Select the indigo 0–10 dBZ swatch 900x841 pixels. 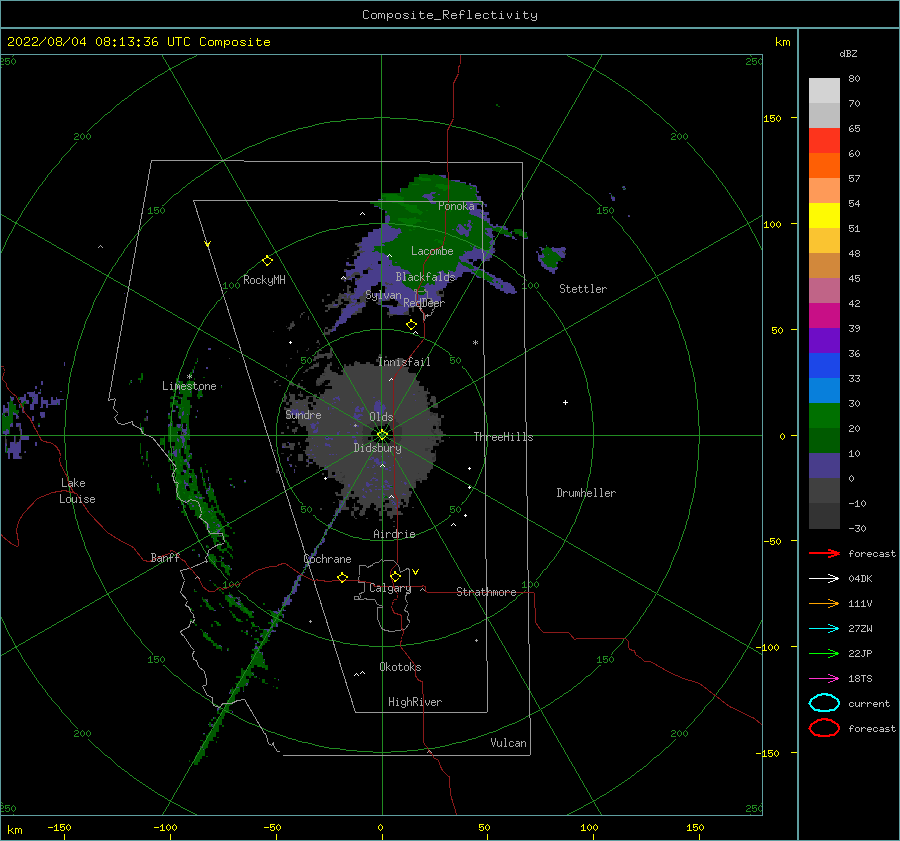click(824, 466)
